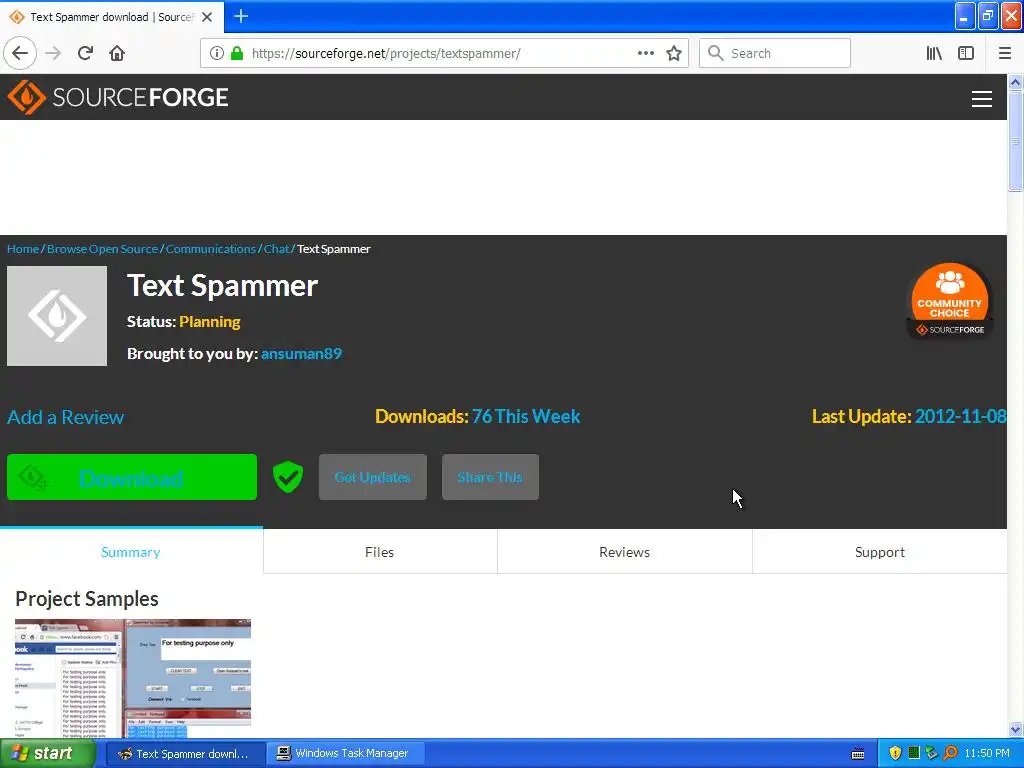The image size is (1024, 768).
Task: Click the Firefox Search input field
Action: click(x=775, y=53)
